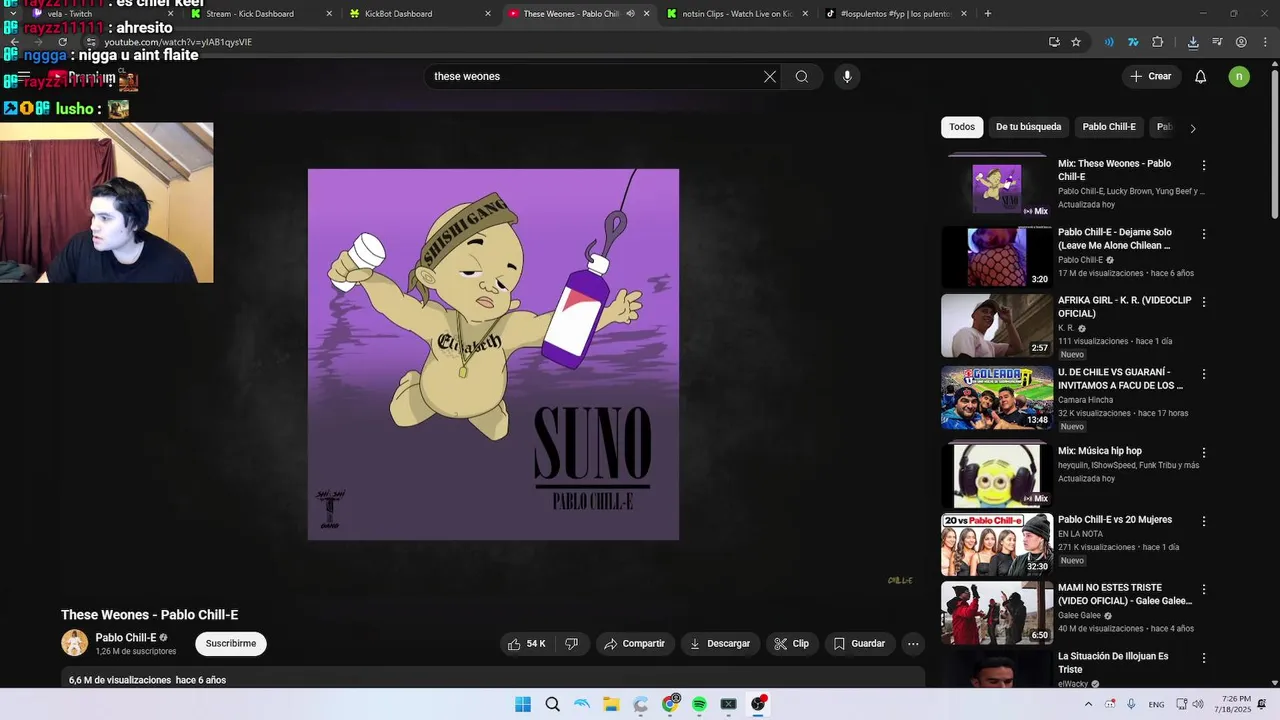Viewport: 1280px width, 720px height.
Task: Open more actions three-dot button under video
Action: pos(913,644)
